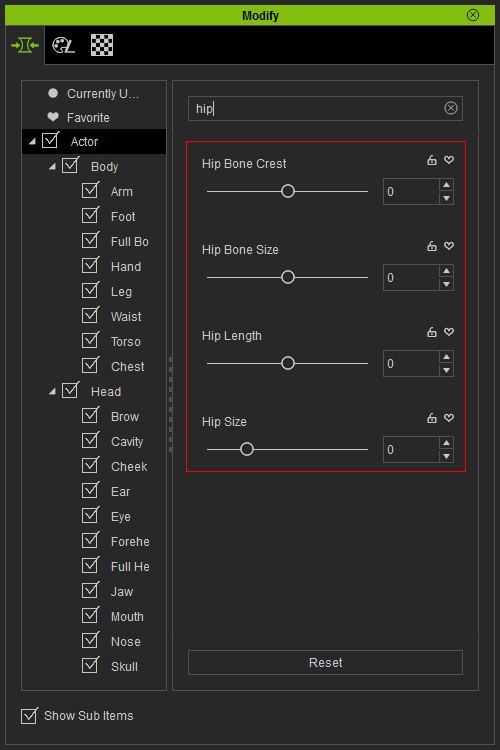Image resolution: width=500 pixels, height=750 pixels.
Task: Reset all morph sliders
Action: (325, 662)
